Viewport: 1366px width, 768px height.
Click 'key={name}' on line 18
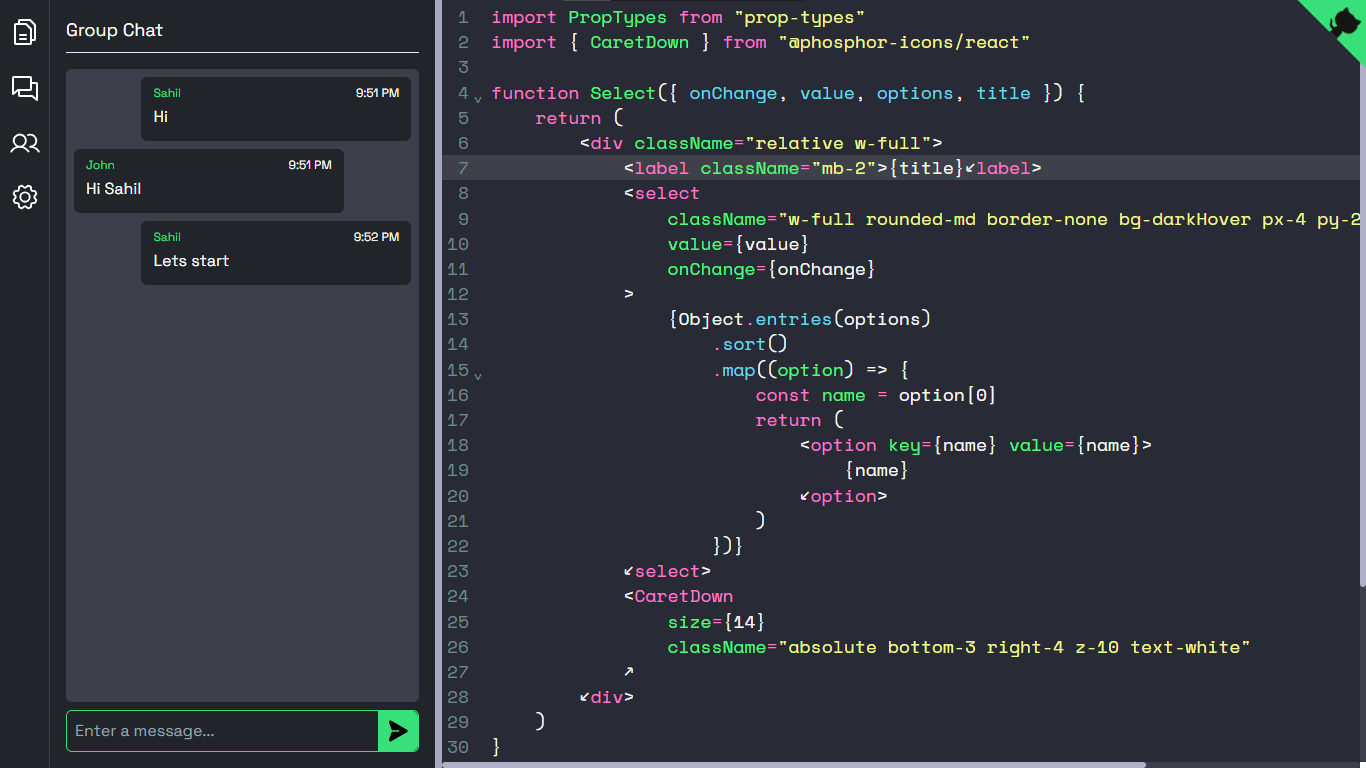pyautogui.click(x=942, y=445)
